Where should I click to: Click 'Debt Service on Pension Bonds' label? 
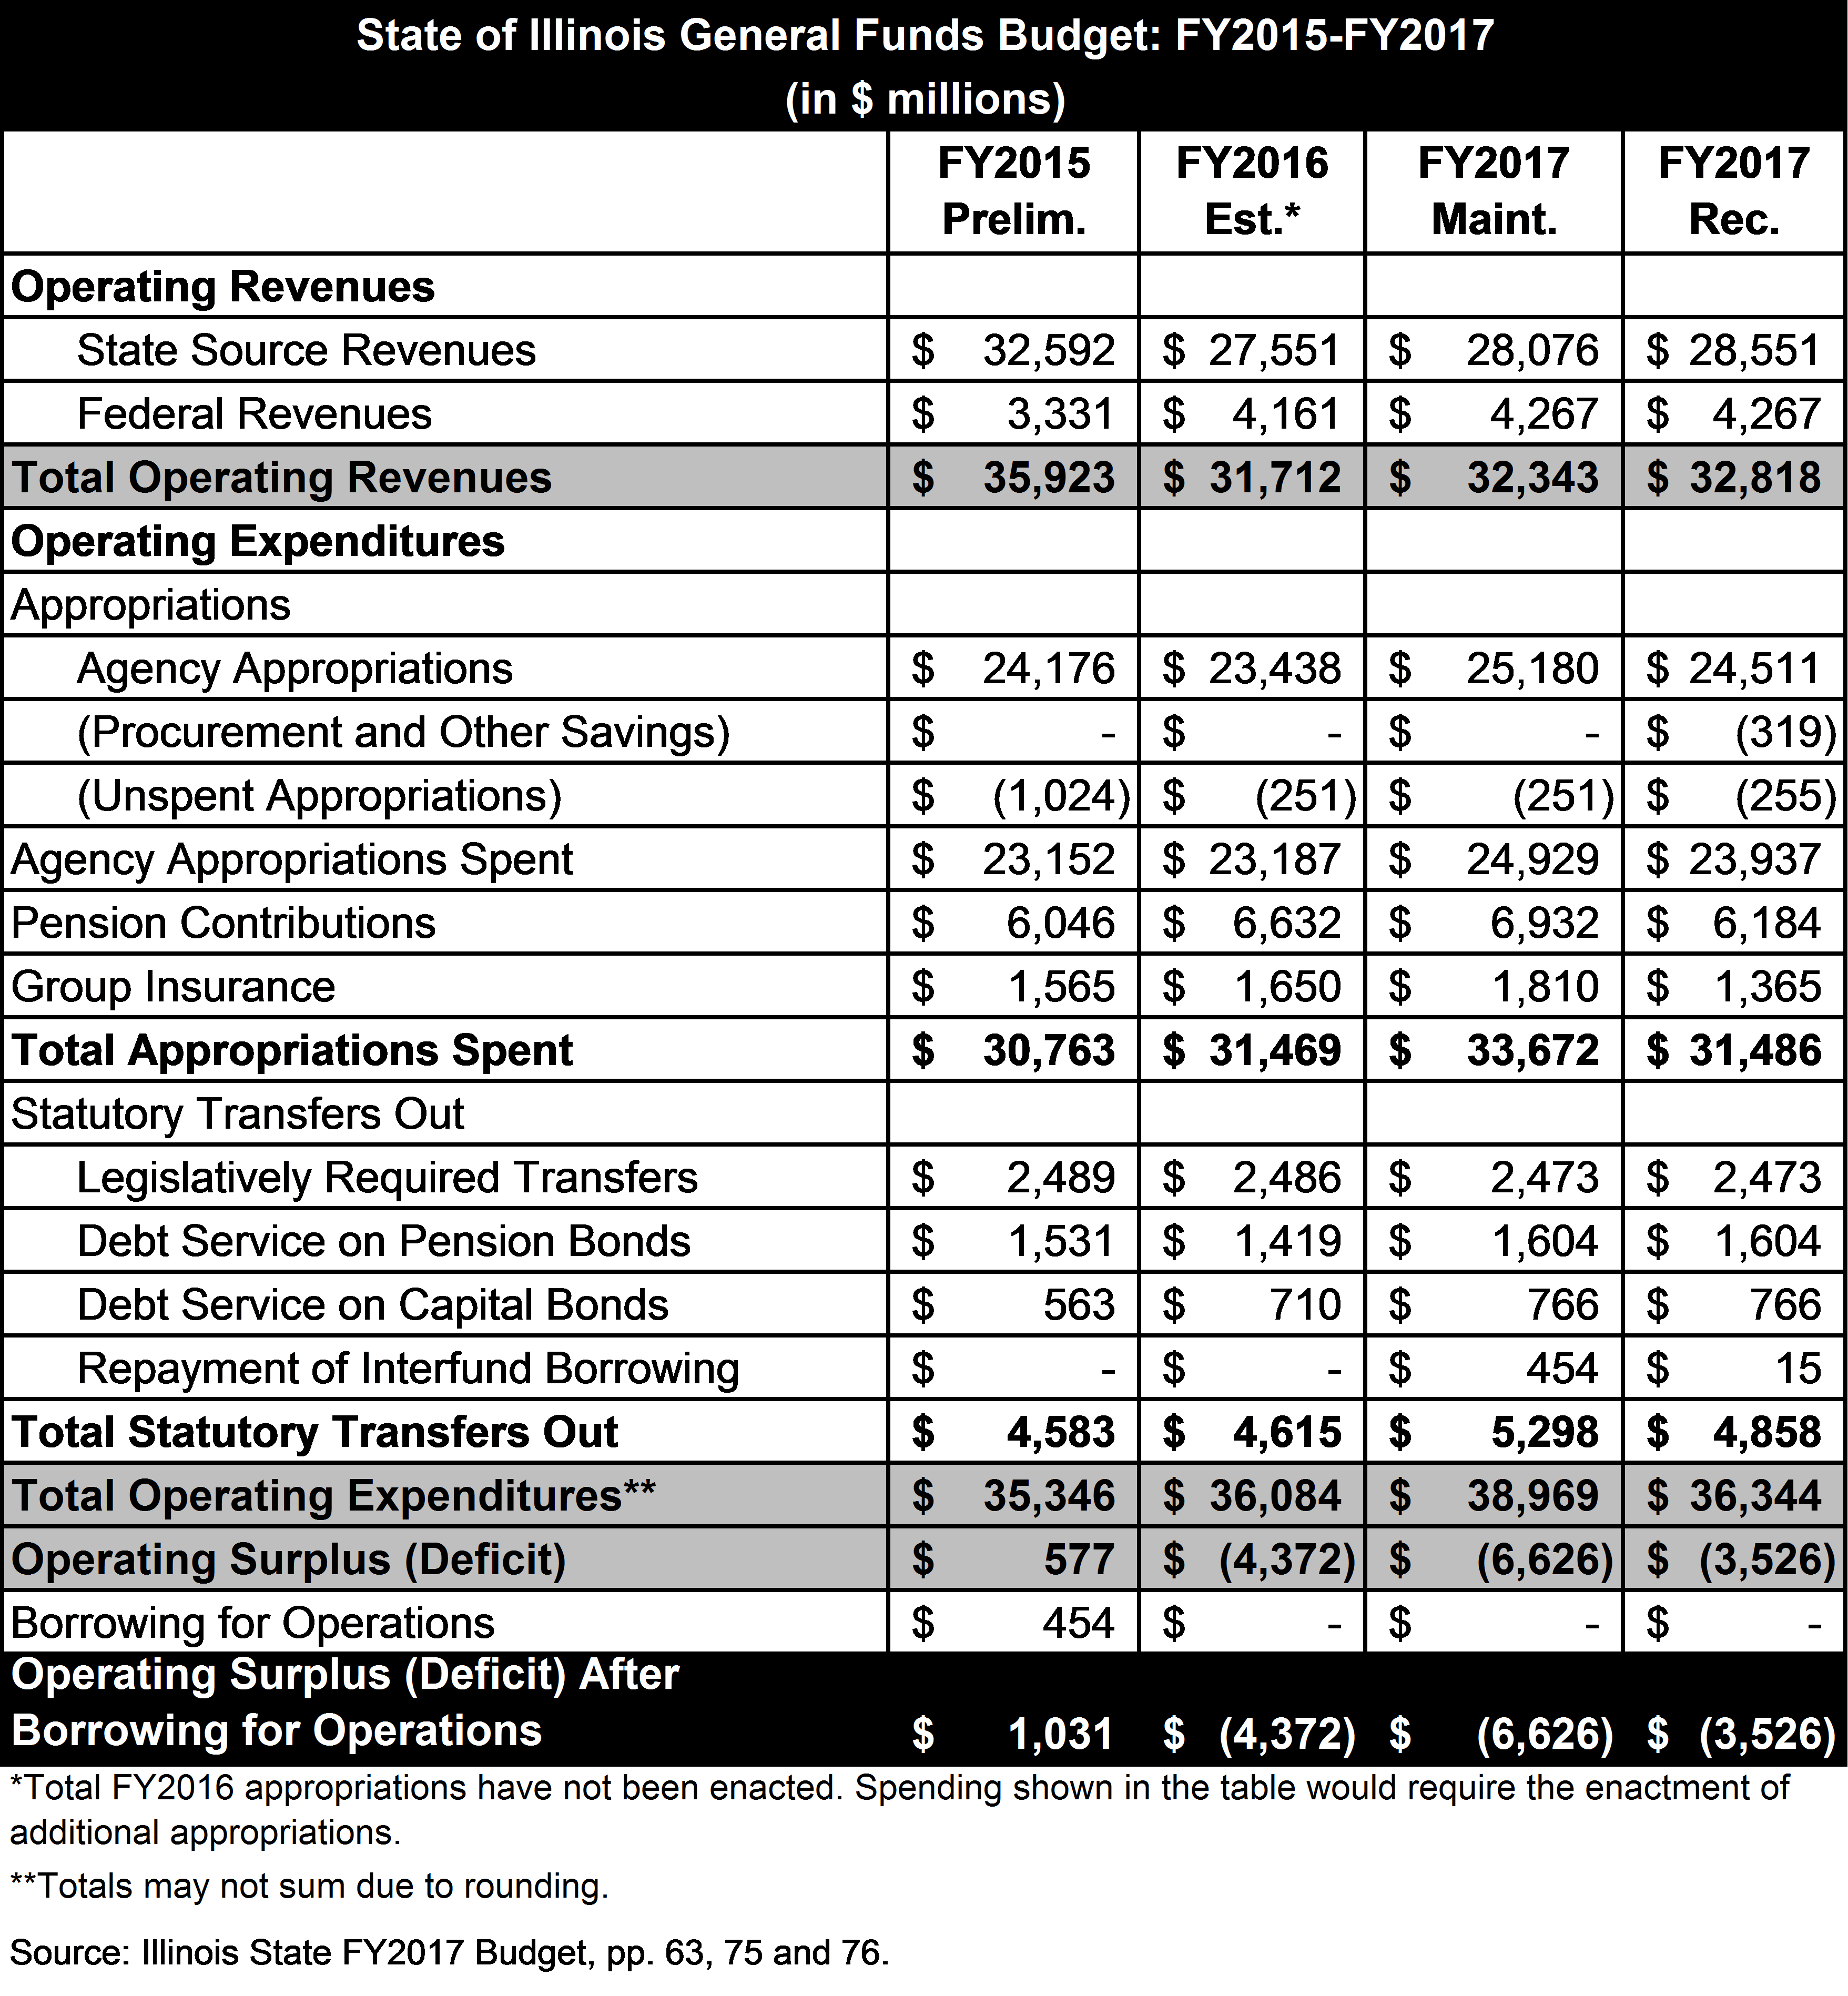(384, 1242)
